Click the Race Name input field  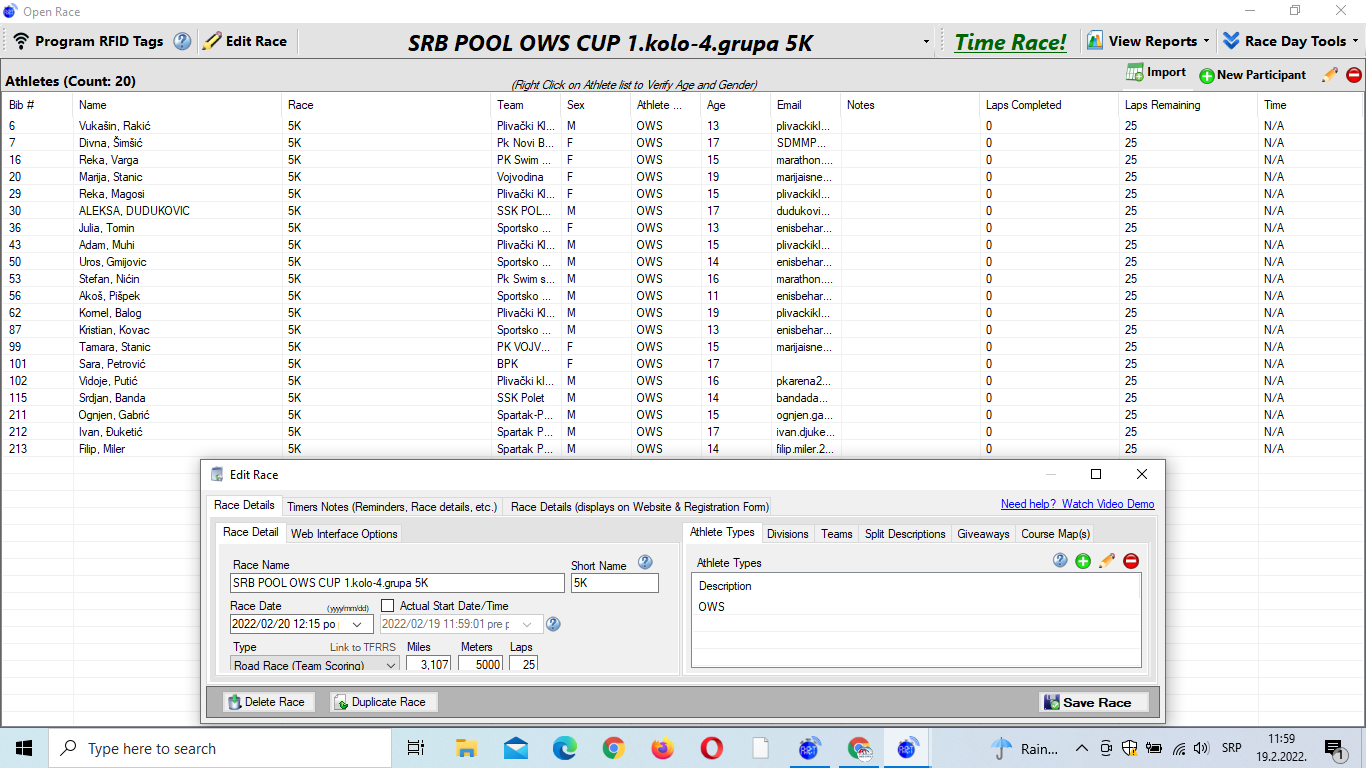click(x=397, y=583)
